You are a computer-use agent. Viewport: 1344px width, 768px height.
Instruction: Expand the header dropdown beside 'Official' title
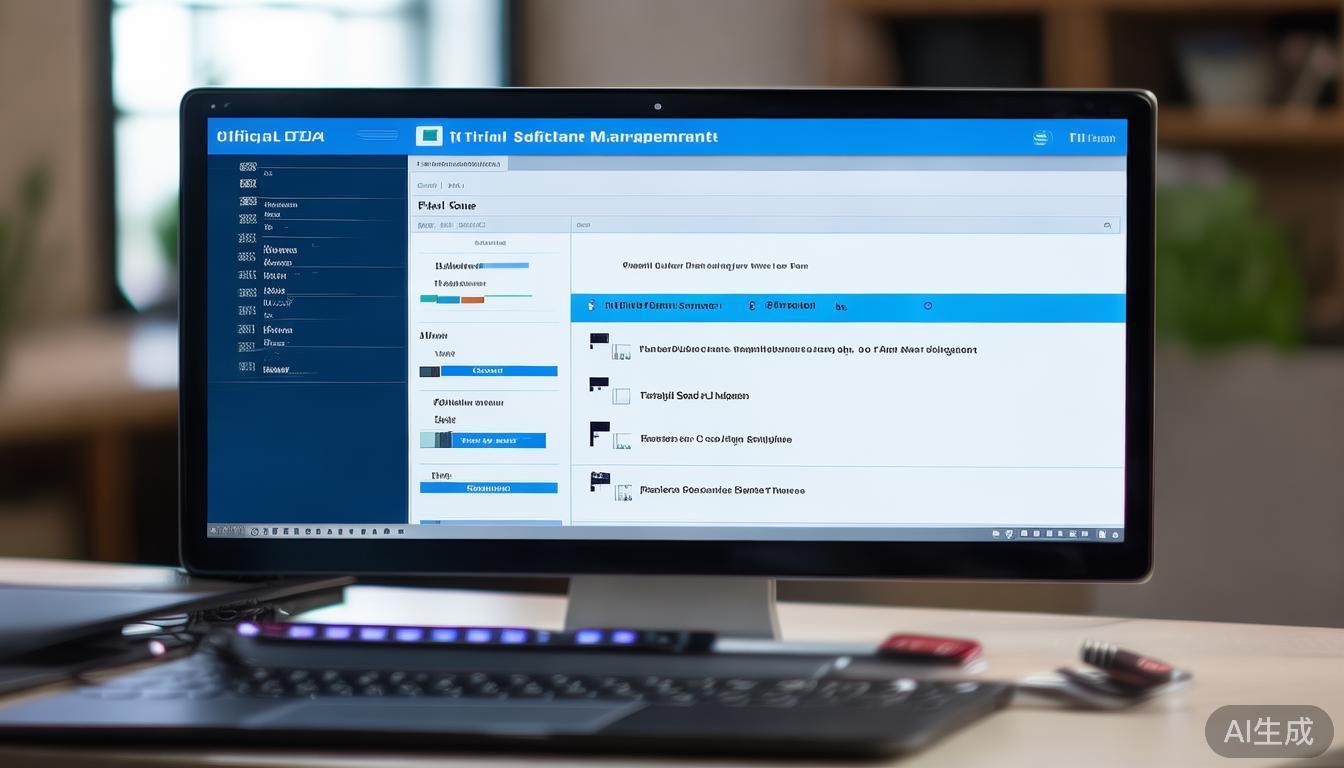pyautogui.click(x=376, y=136)
